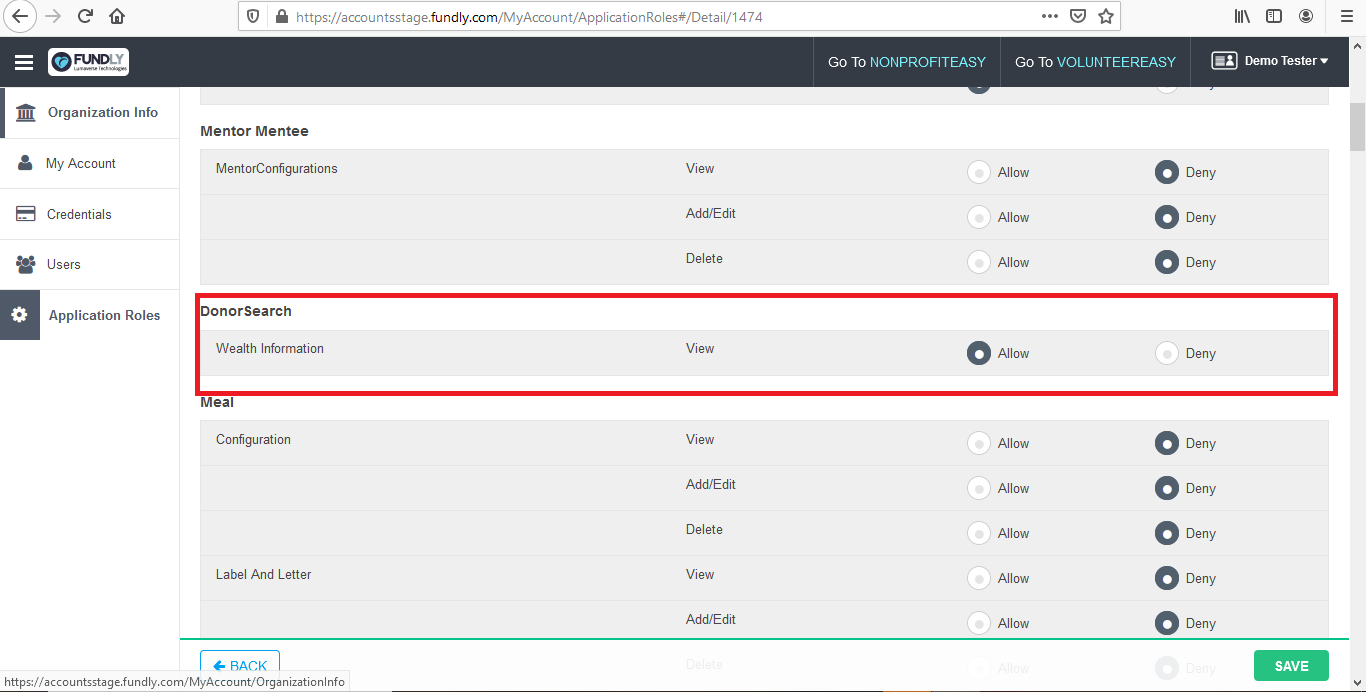Click the site padlock icon

click(281, 17)
